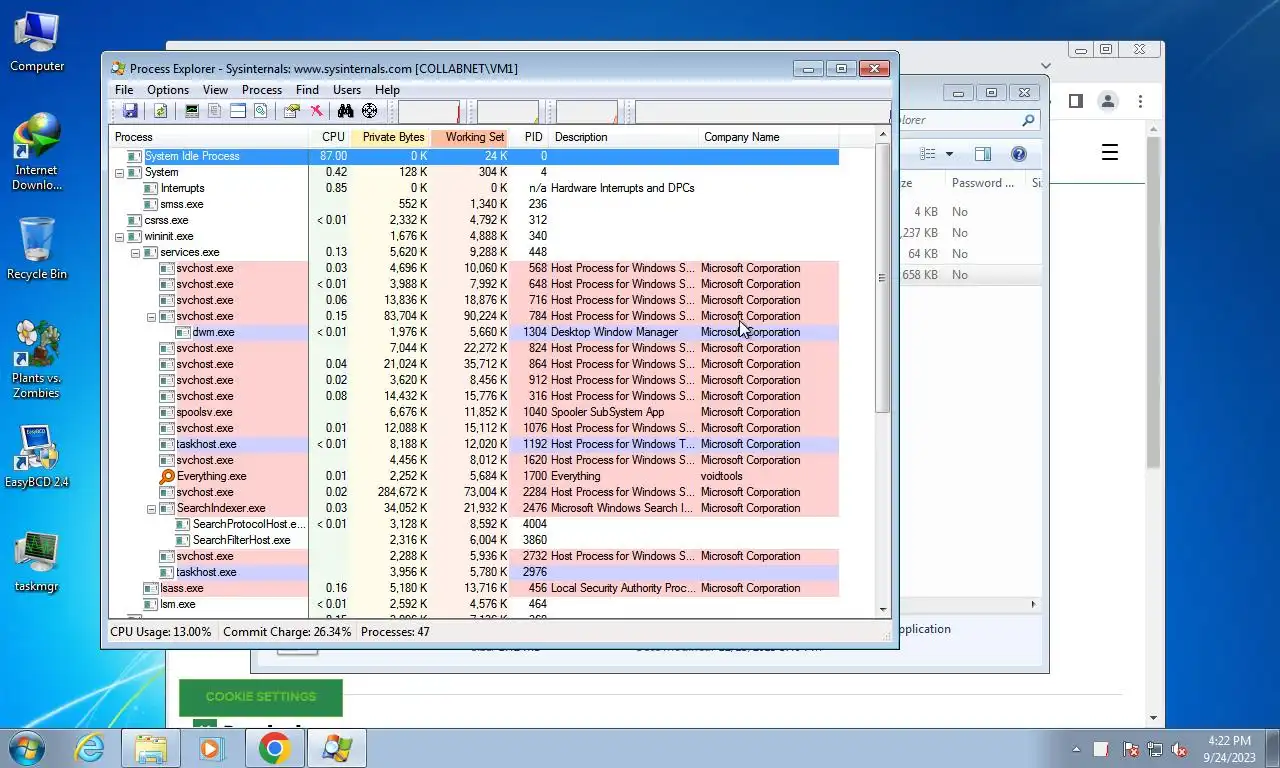The width and height of the screenshot is (1280, 768).
Task: Open the File menu
Action: (x=124, y=90)
